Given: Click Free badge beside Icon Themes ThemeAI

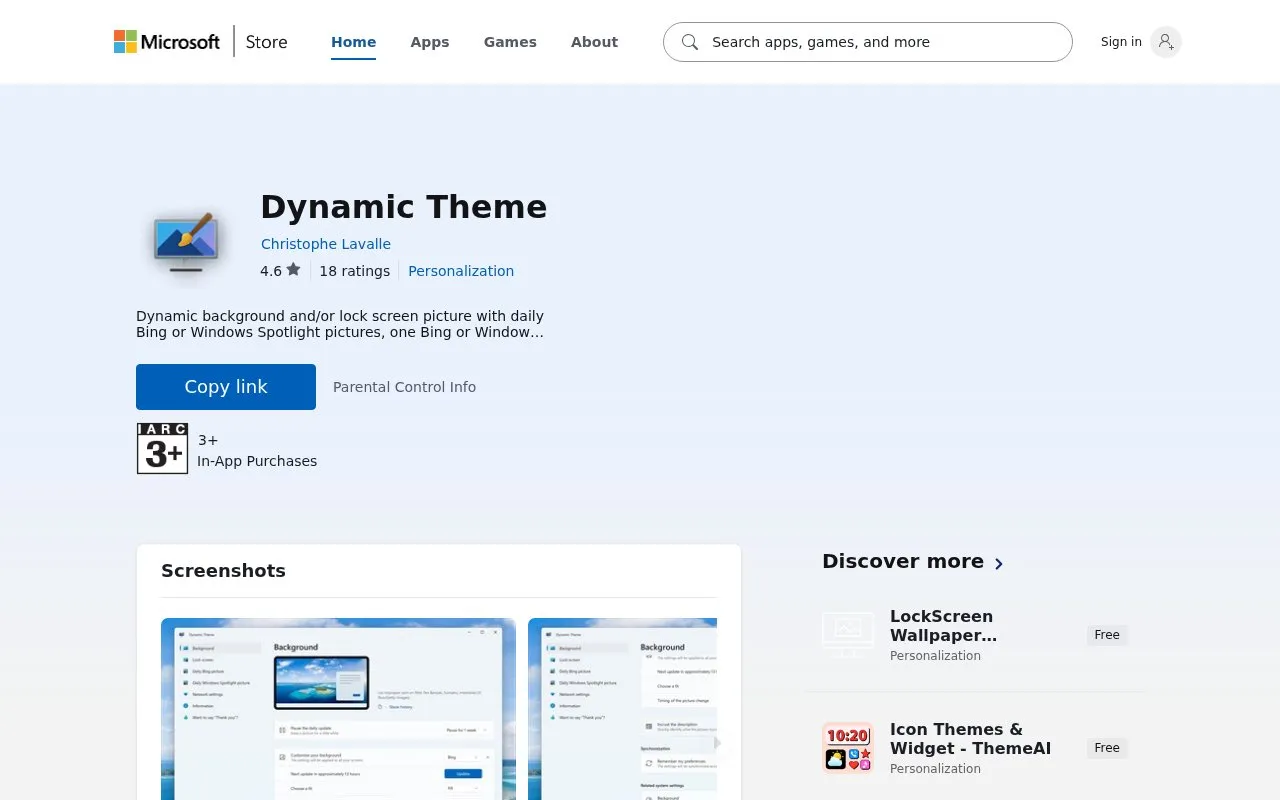Looking at the screenshot, I should tap(1107, 748).
